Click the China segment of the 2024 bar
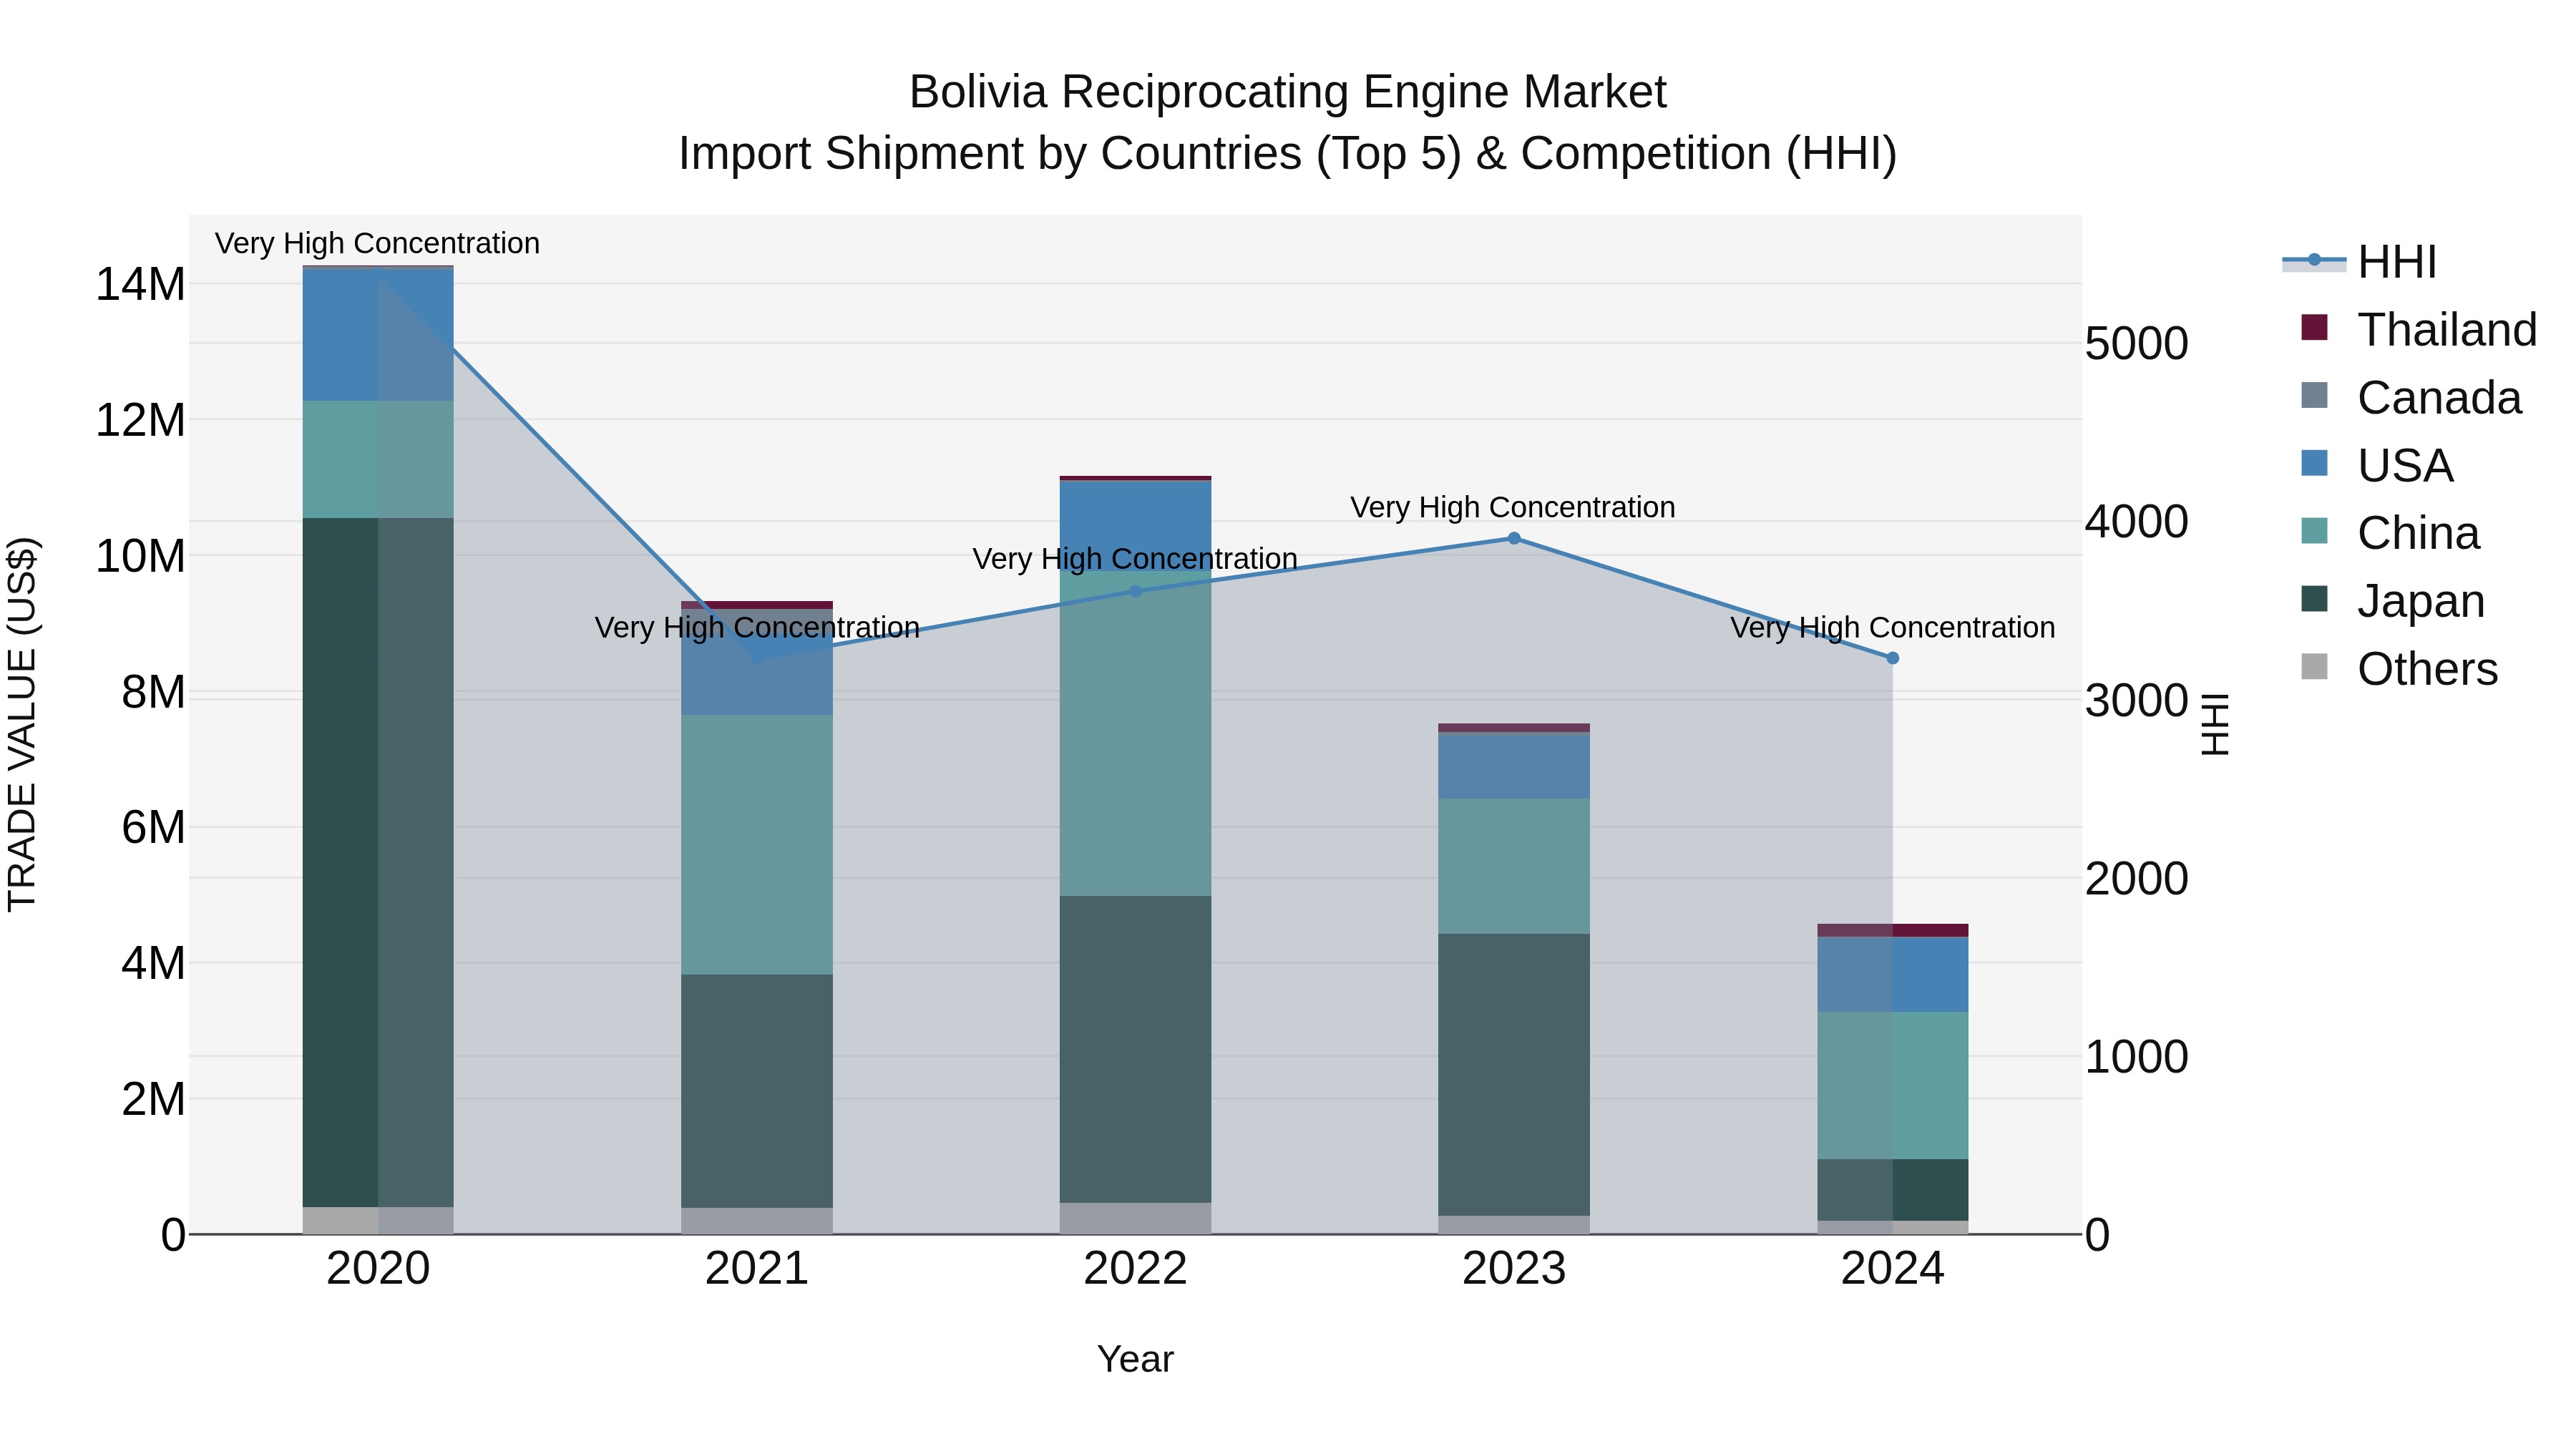Viewport: 2576px width, 1449px height. tap(1892, 1086)
